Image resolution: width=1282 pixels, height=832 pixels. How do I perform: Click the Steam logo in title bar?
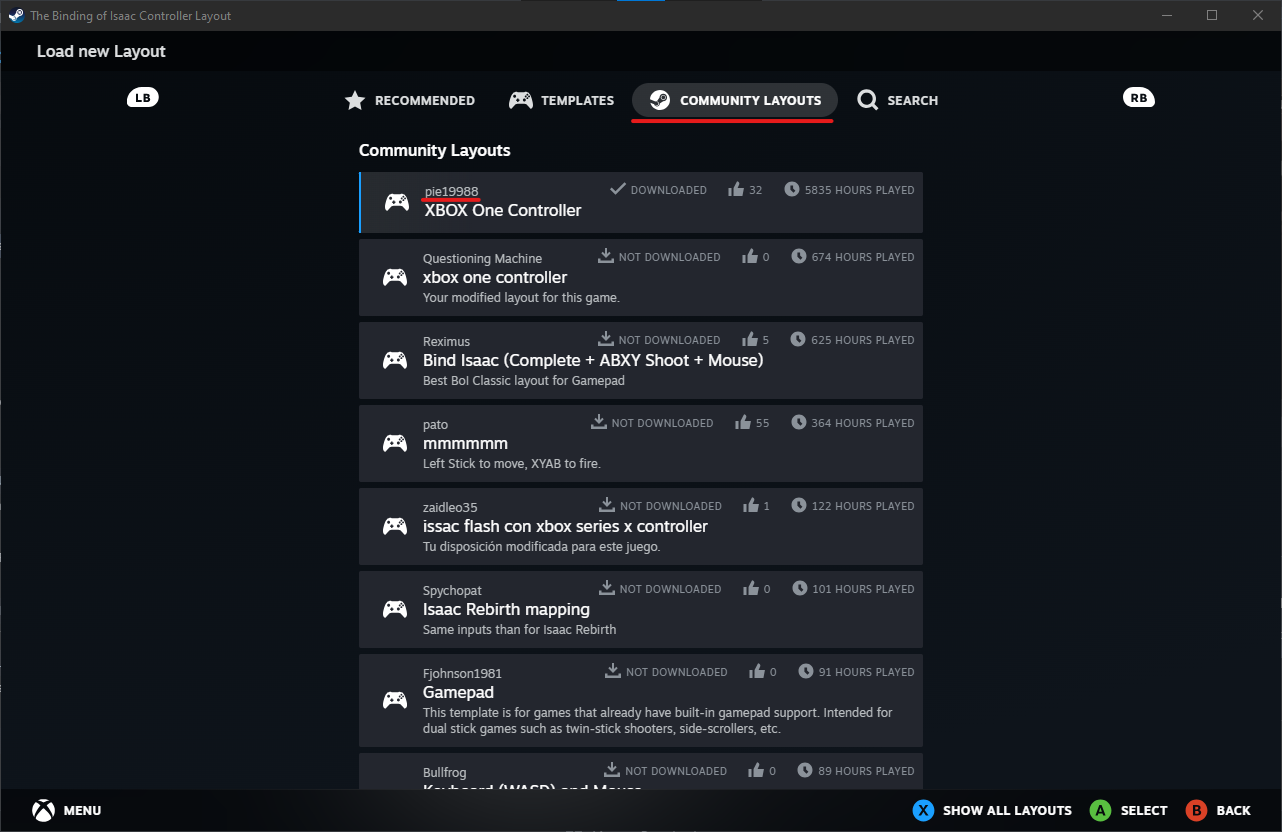[x=16, y=15]
